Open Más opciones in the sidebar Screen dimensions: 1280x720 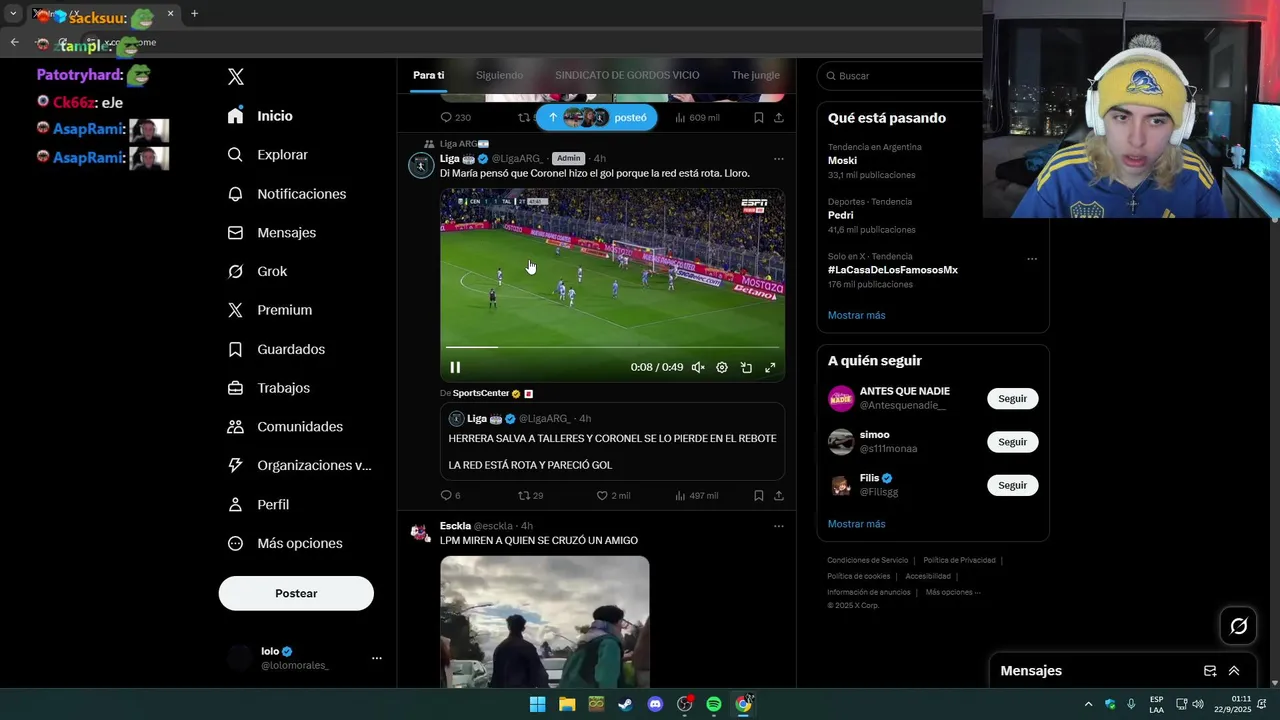(x=285, y=543)
